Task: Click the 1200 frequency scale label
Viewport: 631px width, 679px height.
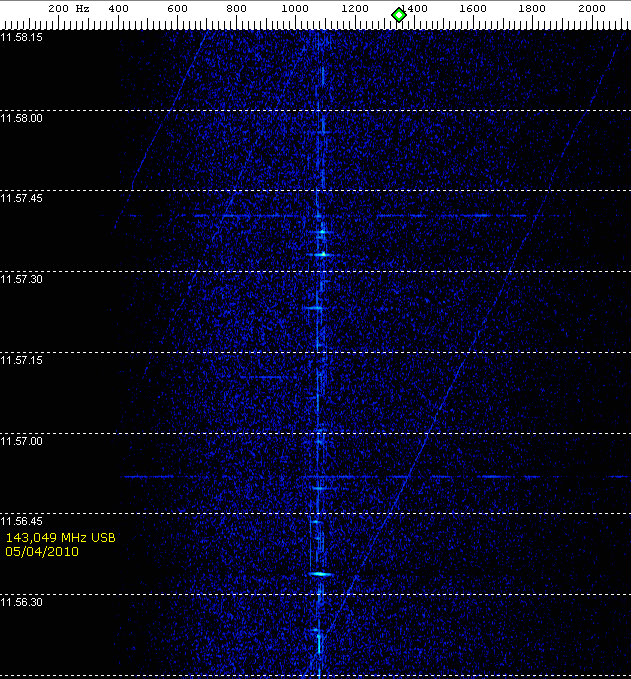Action: pyautogui.click(x=355, y=8)
